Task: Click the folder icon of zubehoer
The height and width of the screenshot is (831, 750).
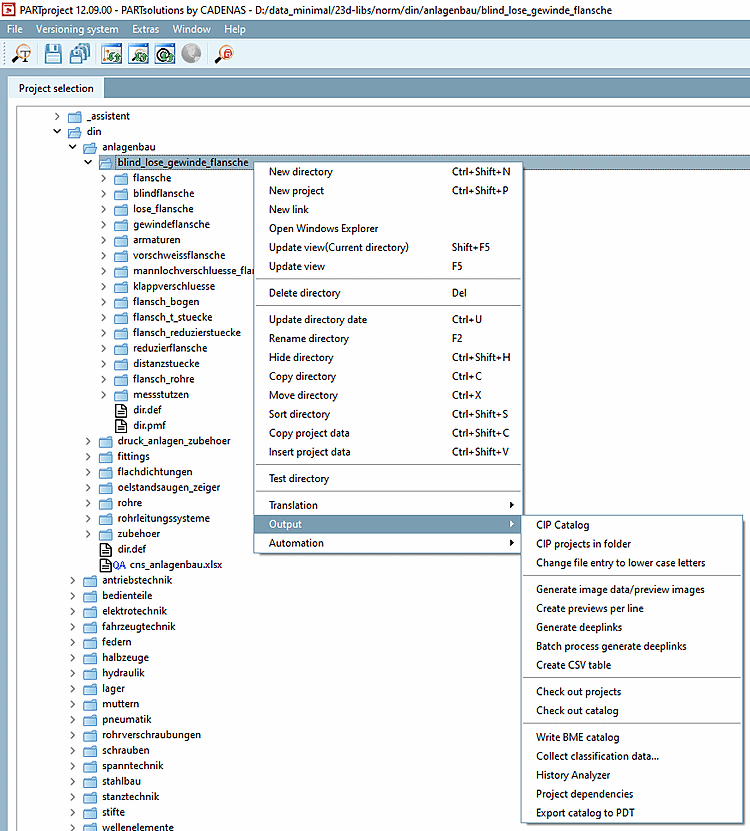Action: (x=105, y=534)
